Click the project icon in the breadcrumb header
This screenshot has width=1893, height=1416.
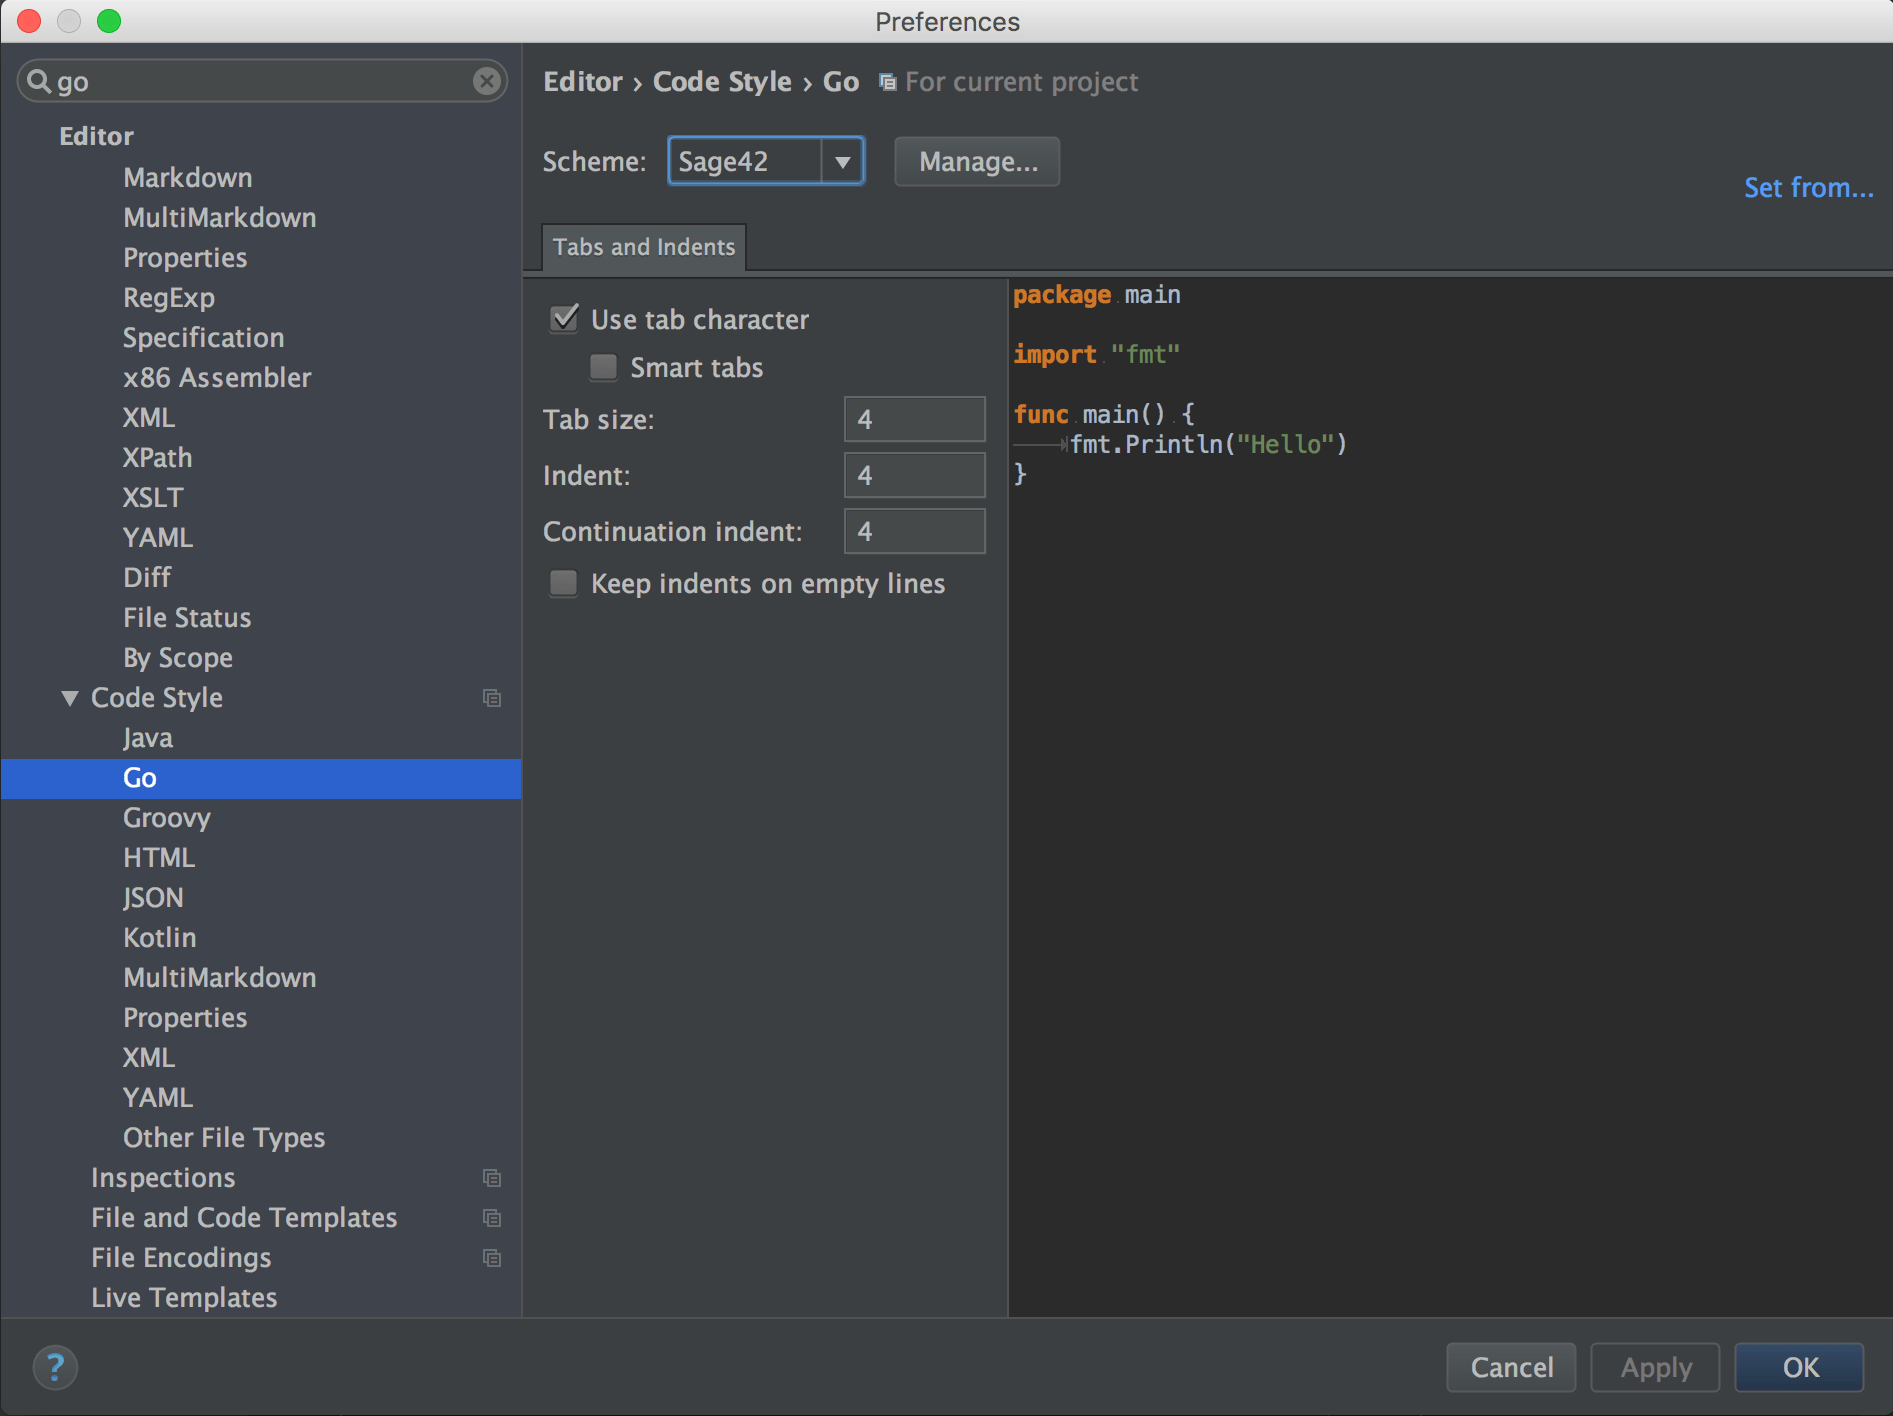tap(887, 82)
